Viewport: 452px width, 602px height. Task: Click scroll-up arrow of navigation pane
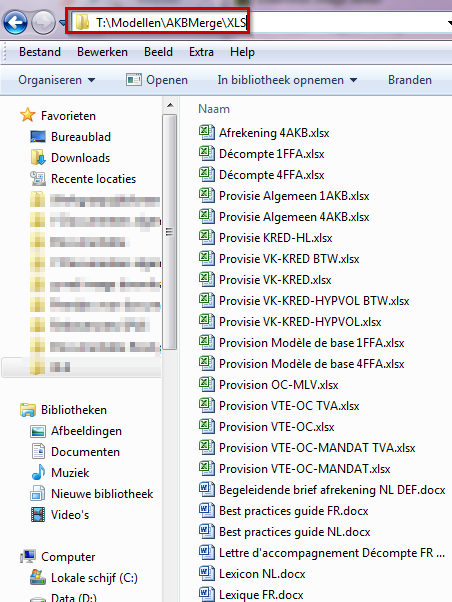pyautogui.click(x=170, y=105)
